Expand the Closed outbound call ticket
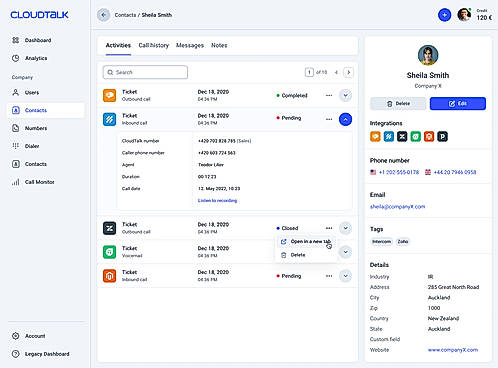498x368 pixels. click(345, 228)
